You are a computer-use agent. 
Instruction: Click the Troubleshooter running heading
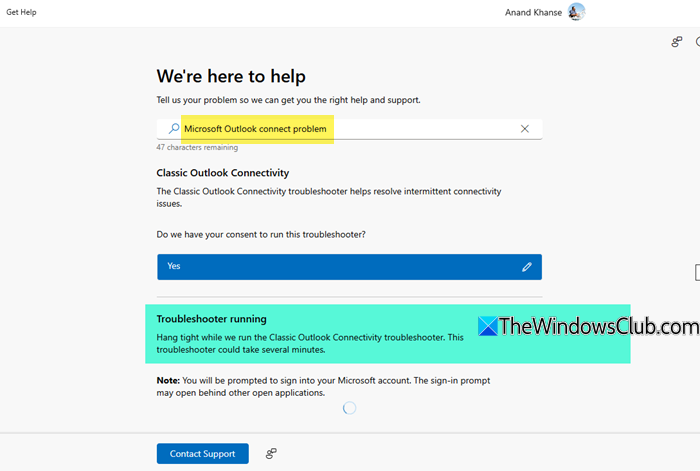click(x=212, y=319)
